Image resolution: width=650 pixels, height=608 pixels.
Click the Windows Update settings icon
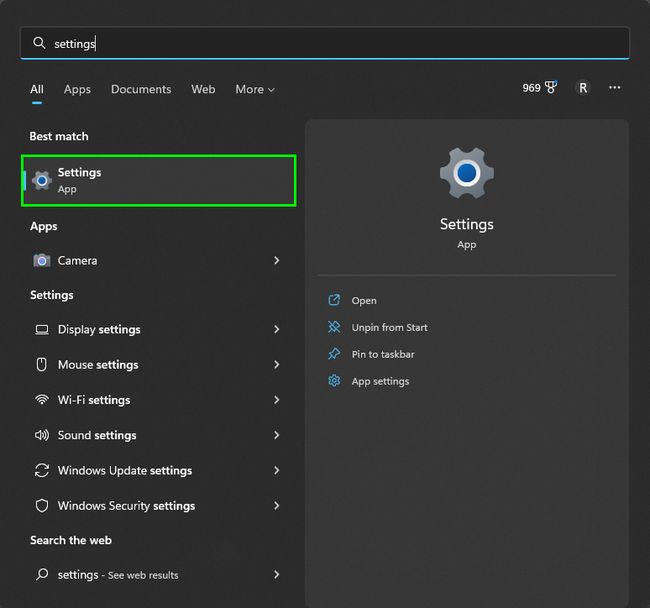click(x=42, y=470)
